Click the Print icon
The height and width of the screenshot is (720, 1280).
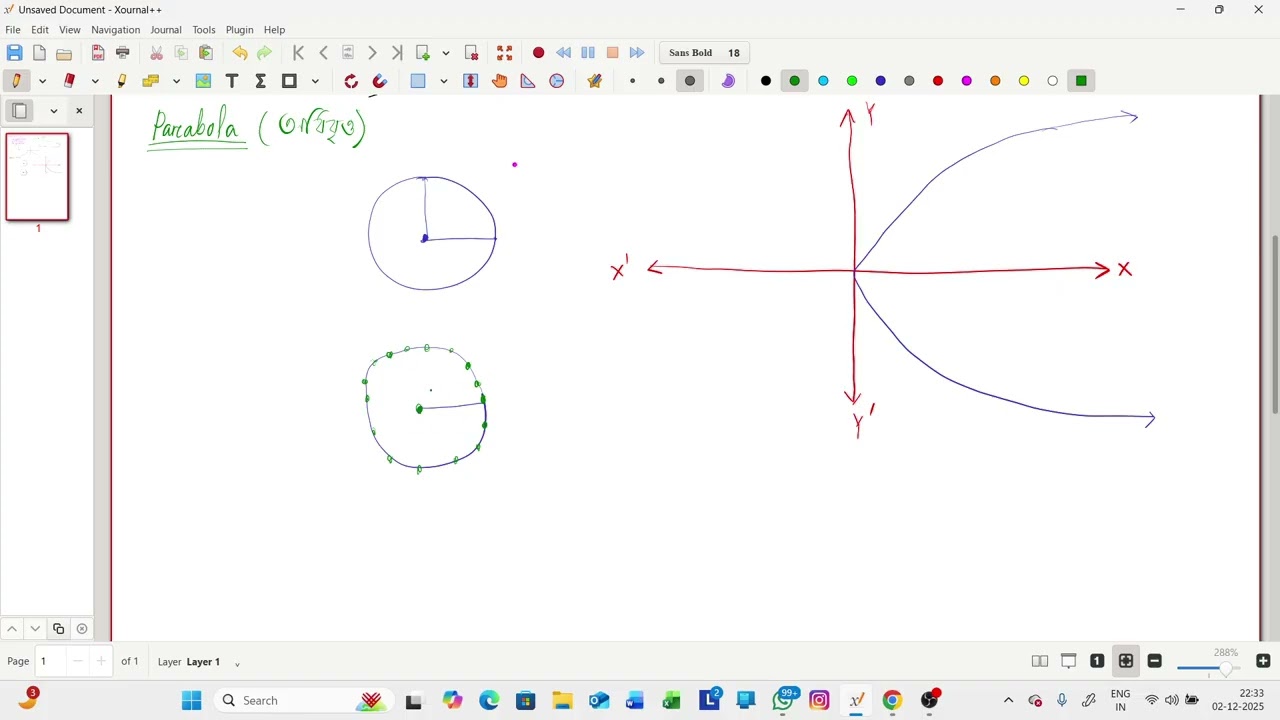tap(123, 53)
